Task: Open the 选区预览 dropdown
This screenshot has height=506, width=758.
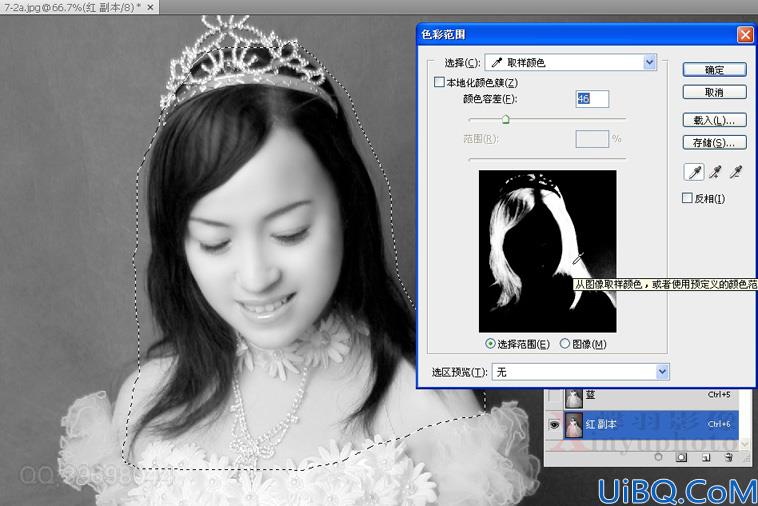Action: pos(581,372)
